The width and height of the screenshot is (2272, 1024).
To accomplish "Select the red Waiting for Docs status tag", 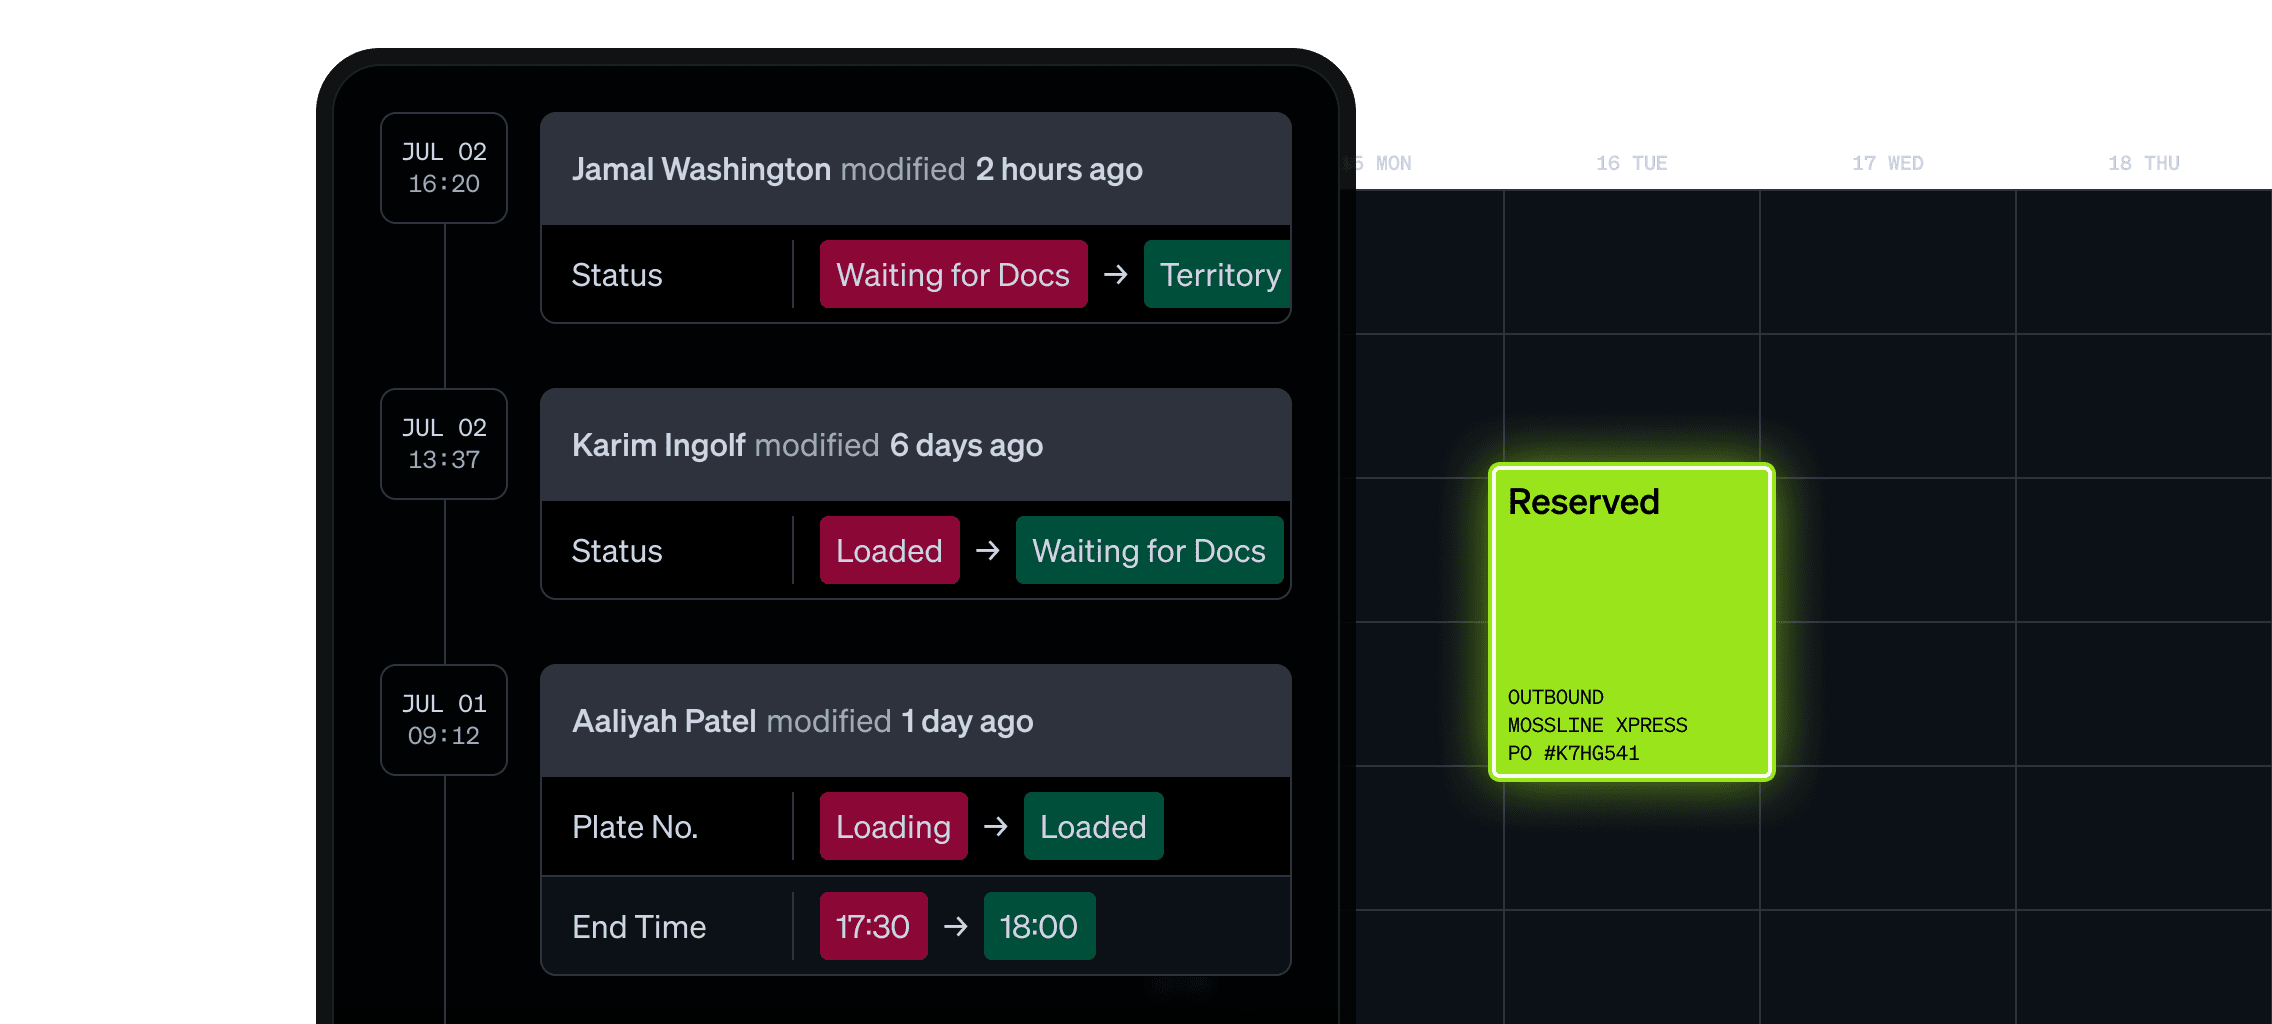I will [x=953, y=274].
